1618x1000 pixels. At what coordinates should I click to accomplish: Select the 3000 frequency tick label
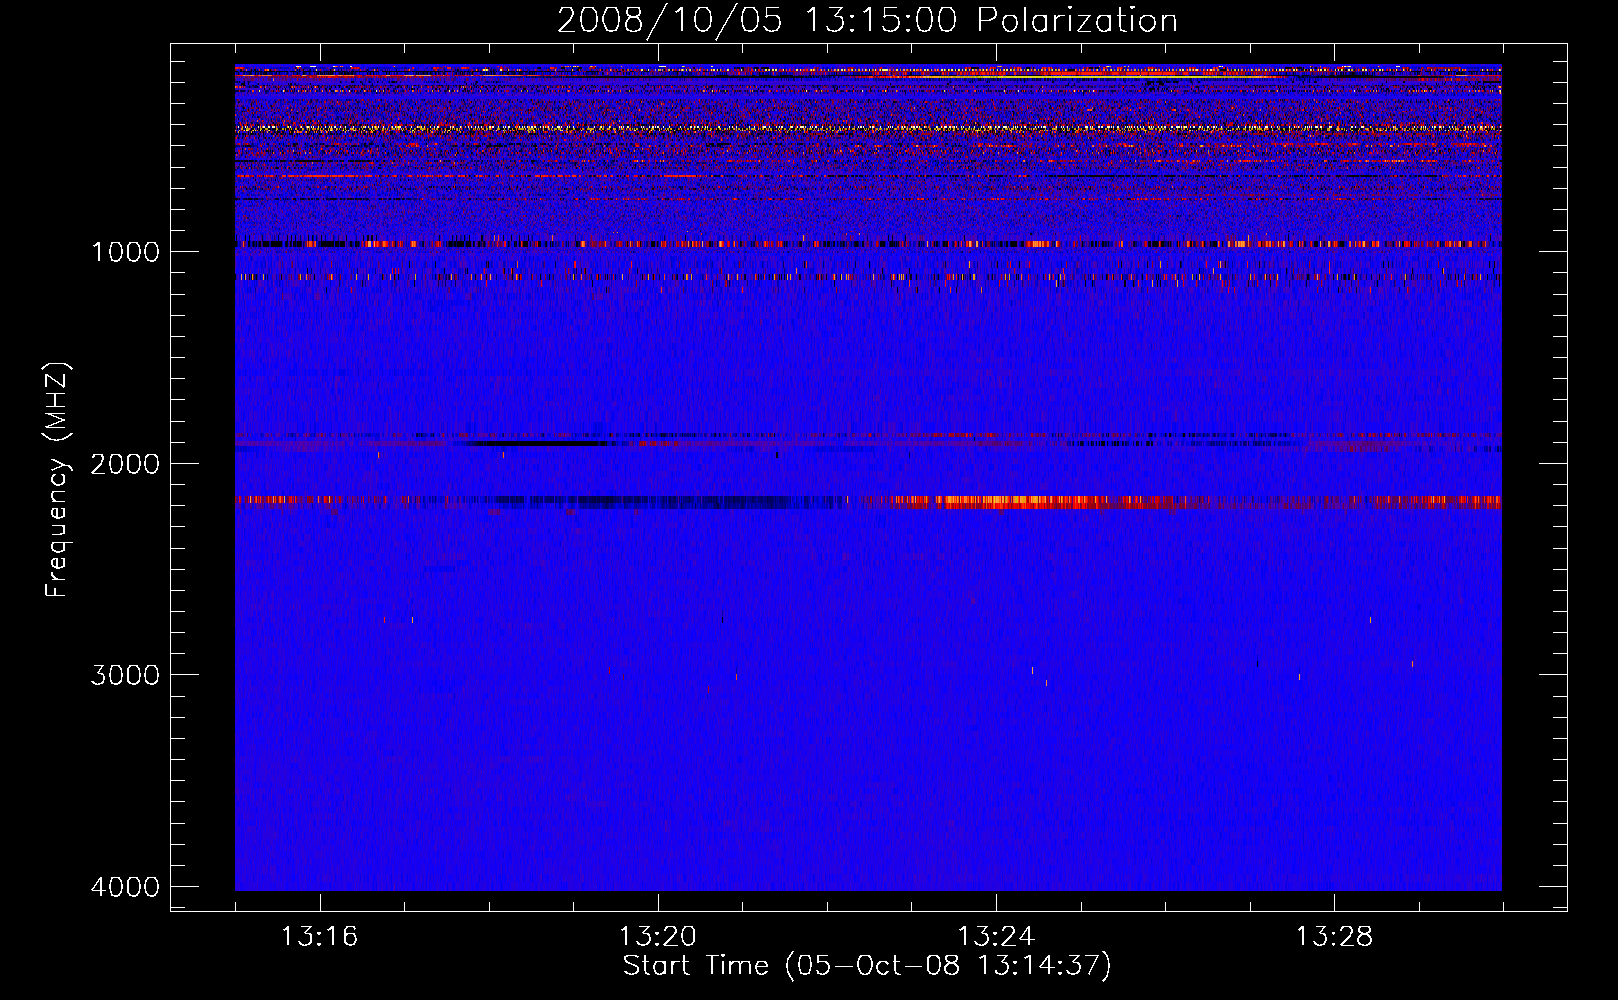pyautogui.click(x=126, y=675)
